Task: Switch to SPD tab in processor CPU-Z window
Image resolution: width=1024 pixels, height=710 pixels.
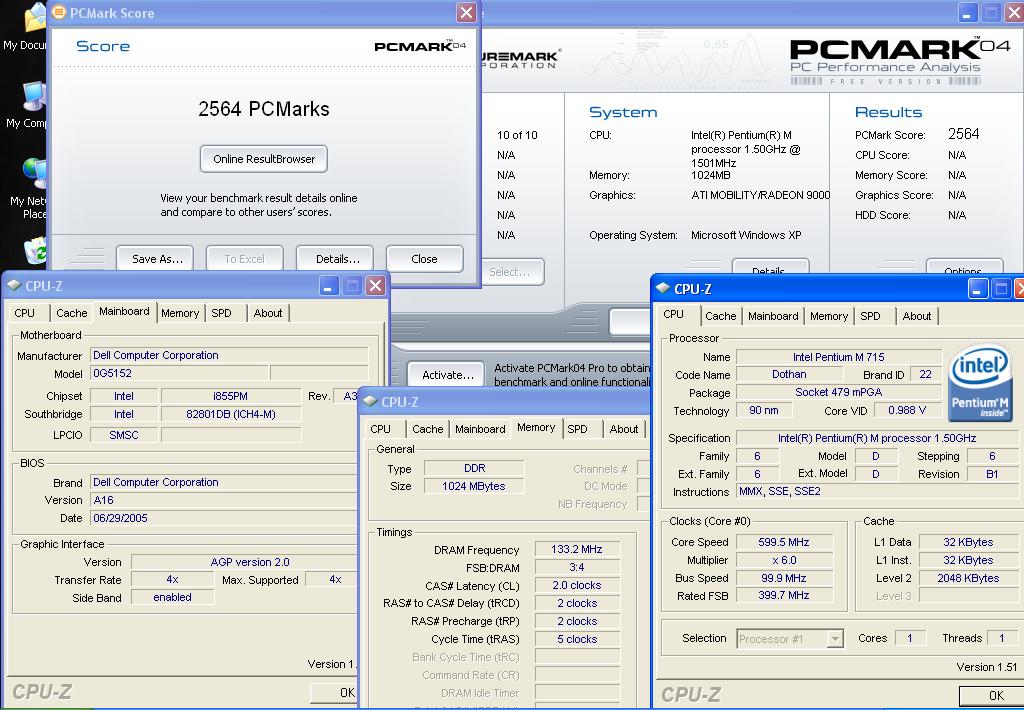Action: point(871,315)
